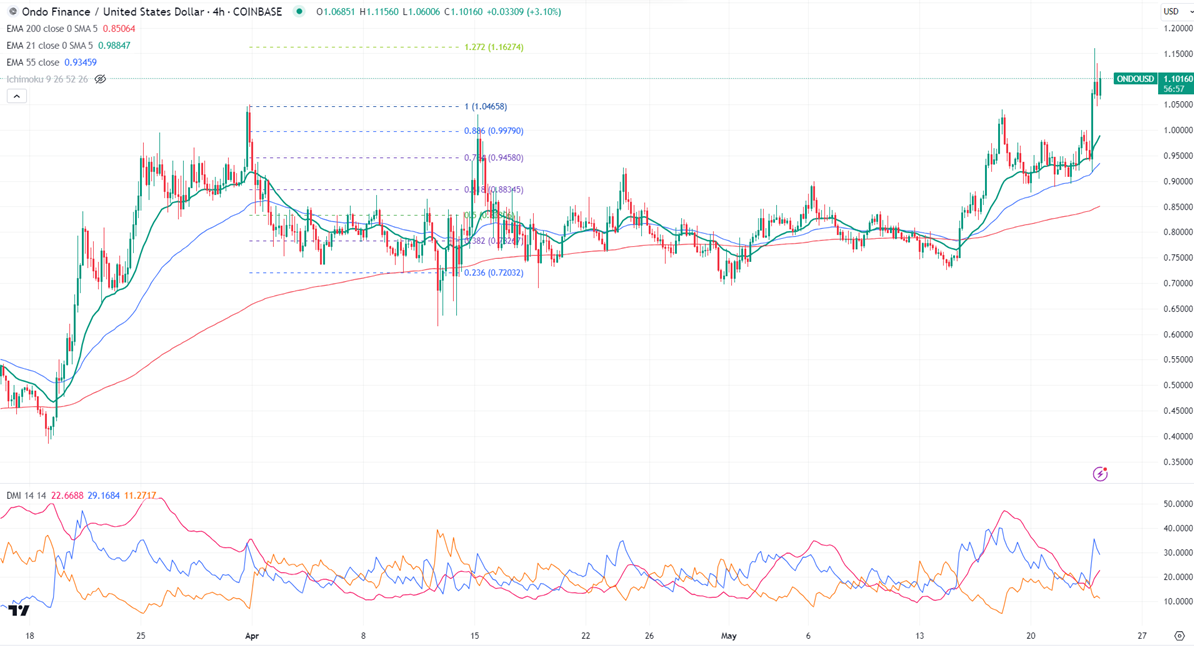This screenshot has width=1194, height=648.
Task: Collapse the indicator legend with the caret button
Action: 16,96
